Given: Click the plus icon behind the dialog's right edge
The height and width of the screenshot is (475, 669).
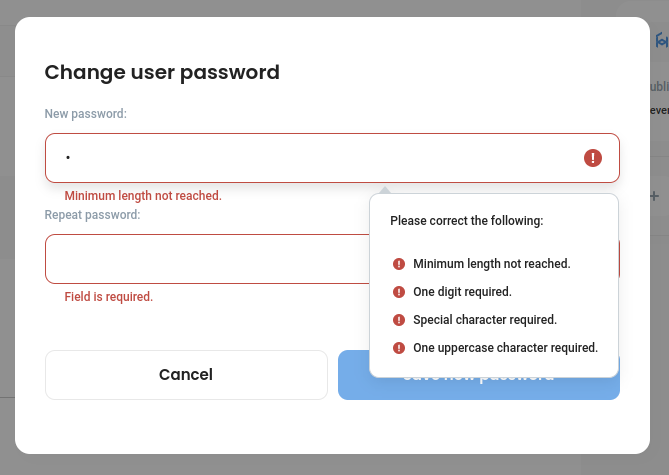Looking at the screenshot, I should click(x=654, y=197).
